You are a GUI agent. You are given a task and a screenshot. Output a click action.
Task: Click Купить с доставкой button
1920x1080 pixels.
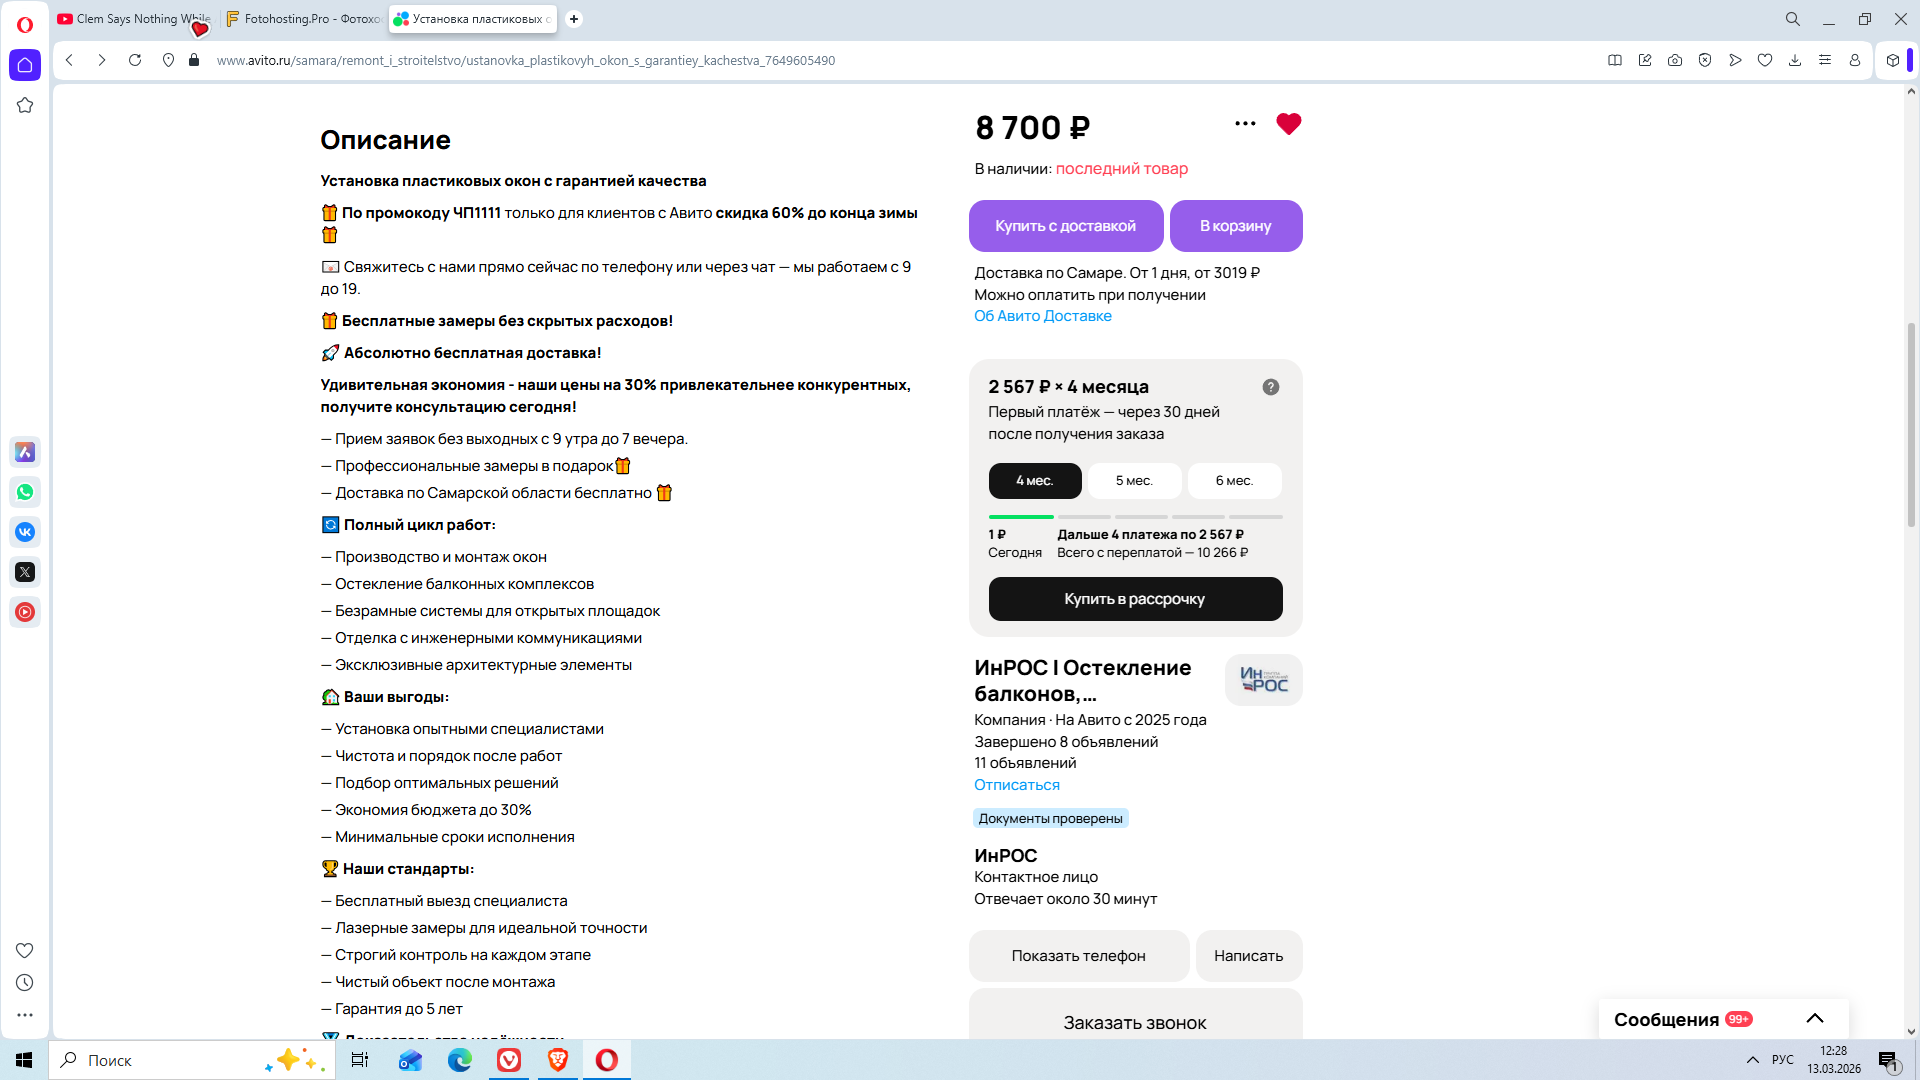coord(1066,226)
